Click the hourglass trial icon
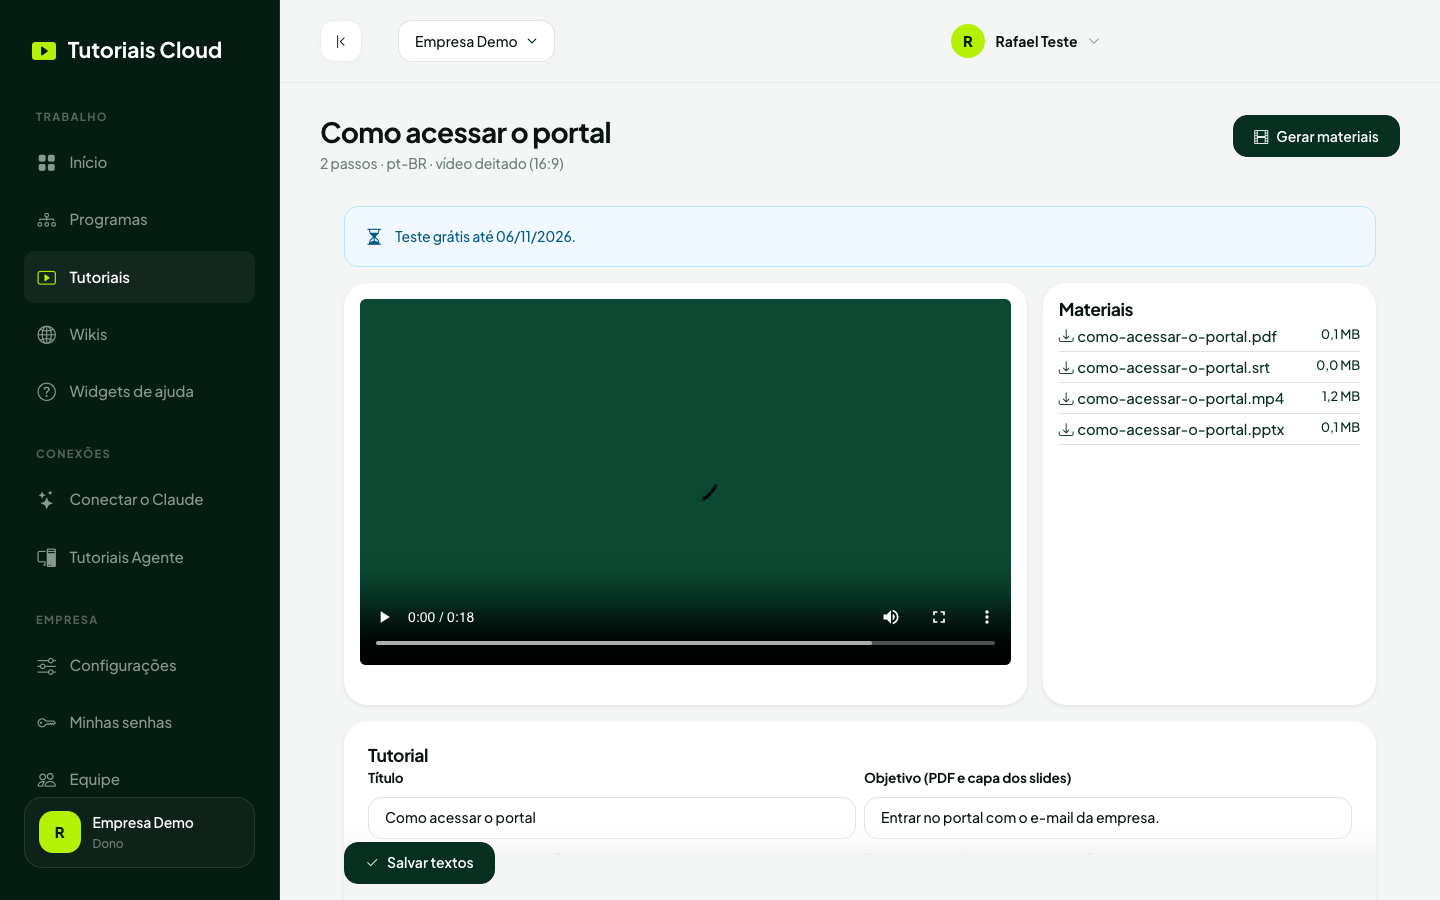This screenshot has width=1440, height=900. (x=374, y=237)
